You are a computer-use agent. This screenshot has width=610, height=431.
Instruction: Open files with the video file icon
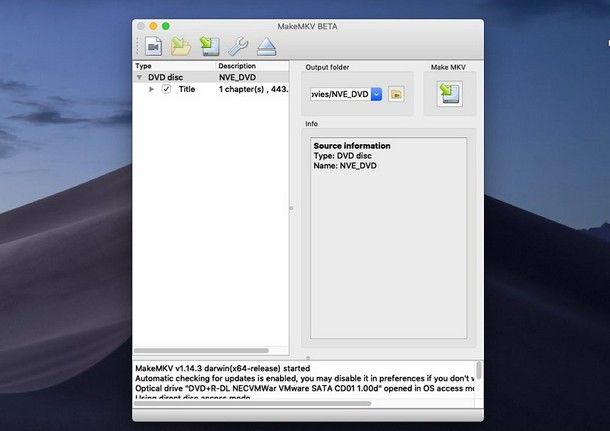coord(153,47)
